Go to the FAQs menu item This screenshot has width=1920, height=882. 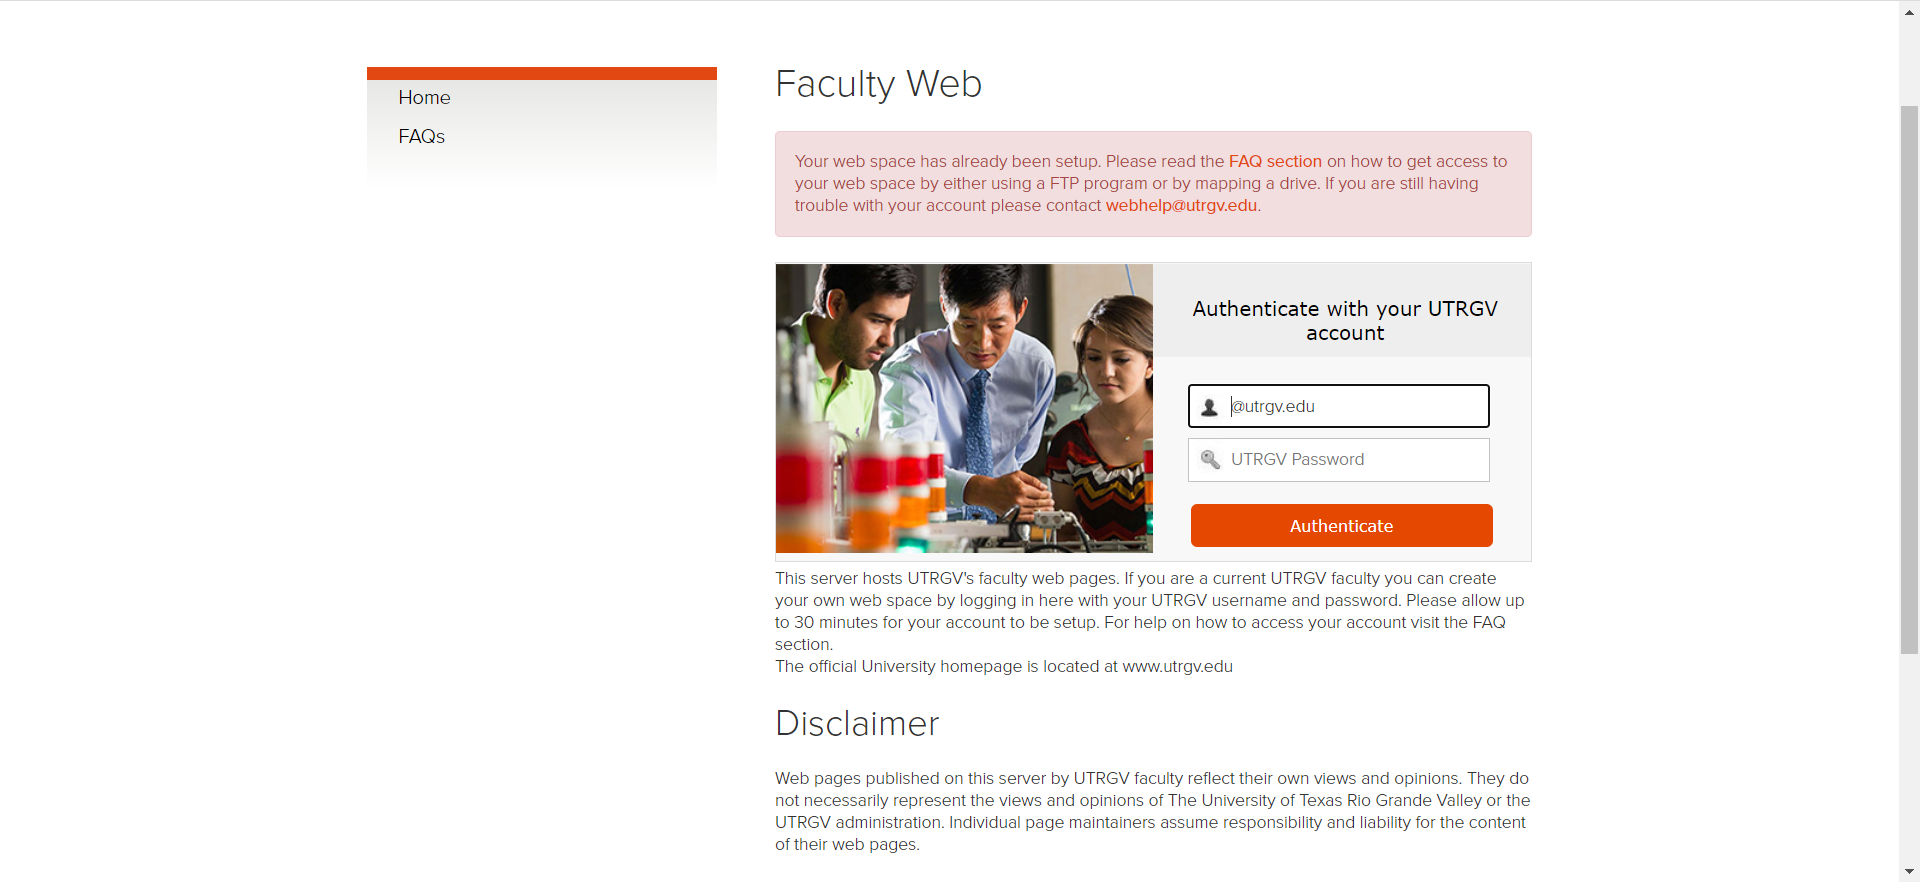pos(421,137)
